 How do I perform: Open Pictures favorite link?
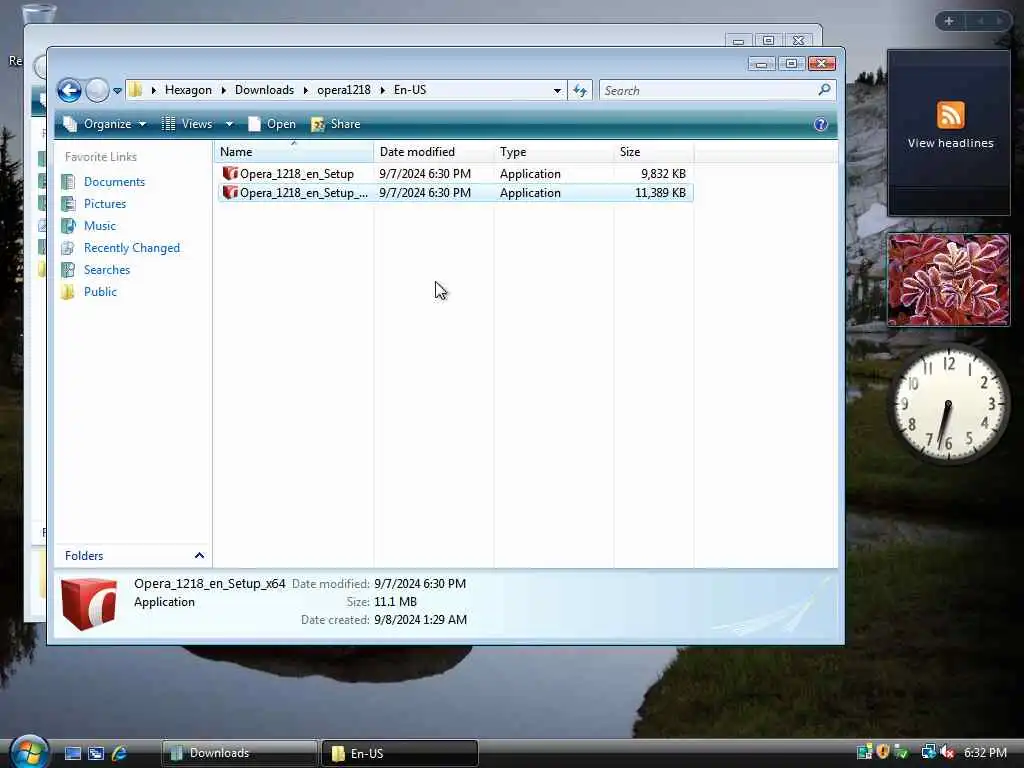pyautogui.click(x=104, y=204)
